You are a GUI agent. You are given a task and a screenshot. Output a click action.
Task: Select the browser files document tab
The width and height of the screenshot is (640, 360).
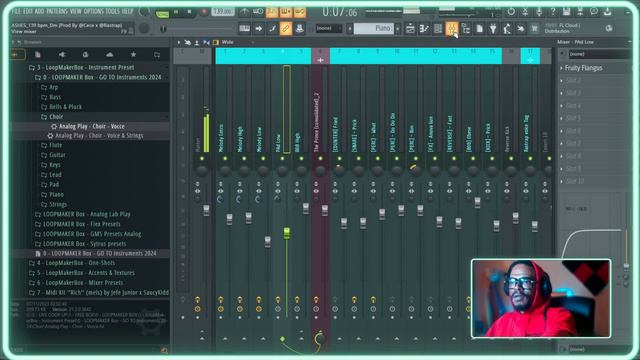pyautogui.click(x=38, y=54)
